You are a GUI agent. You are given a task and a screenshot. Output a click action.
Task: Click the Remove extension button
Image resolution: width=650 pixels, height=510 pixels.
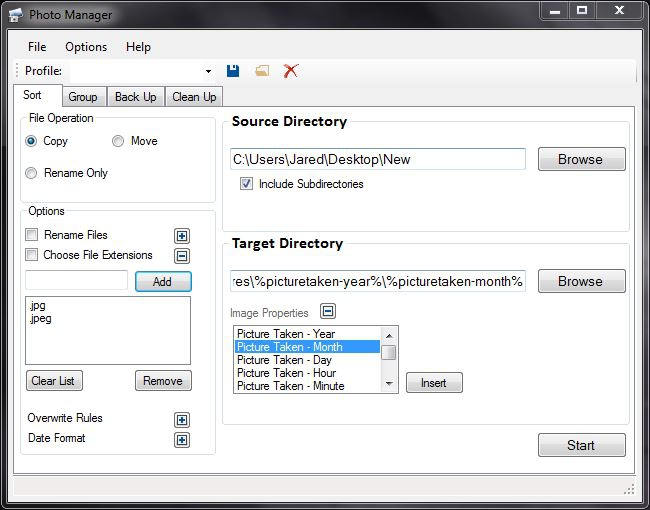(163, 381)
